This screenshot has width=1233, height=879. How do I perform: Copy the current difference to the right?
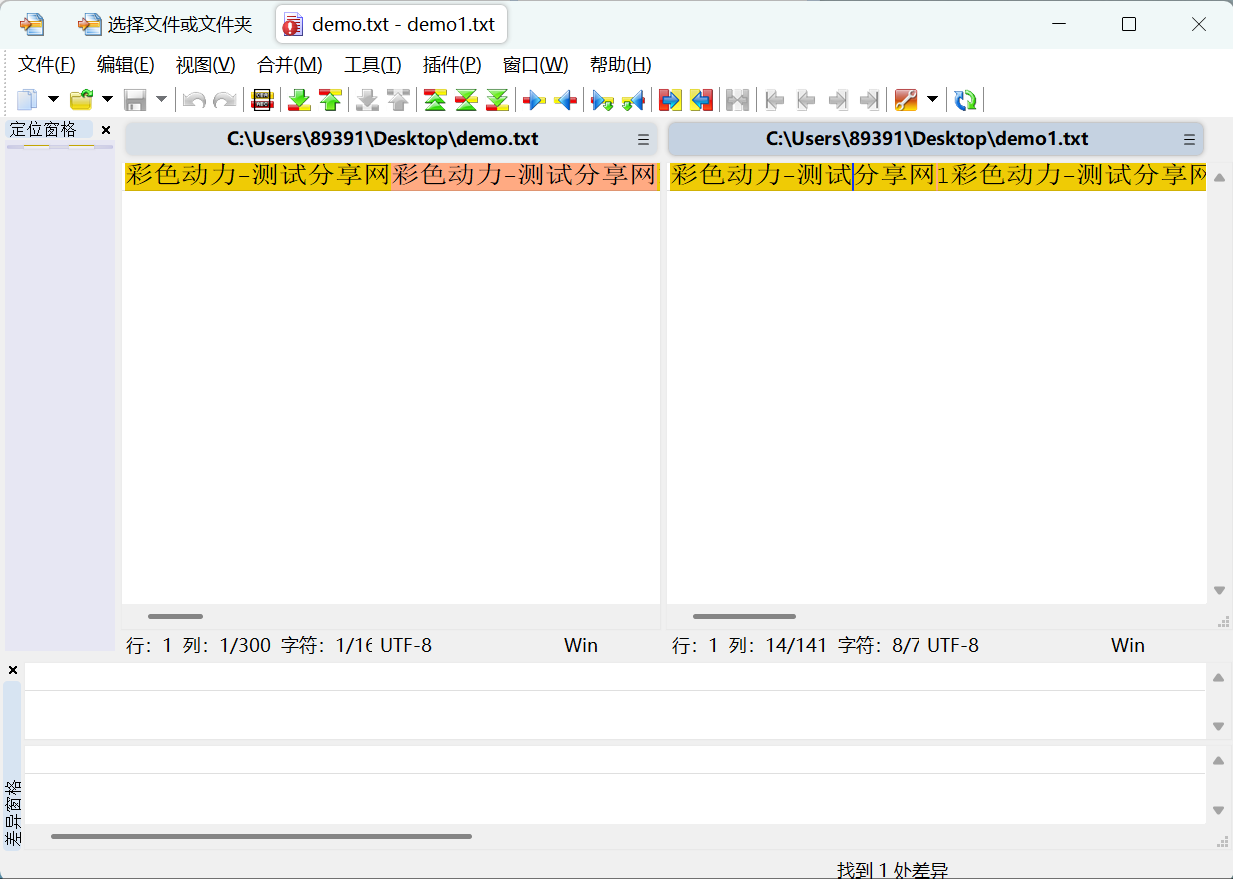536,99
